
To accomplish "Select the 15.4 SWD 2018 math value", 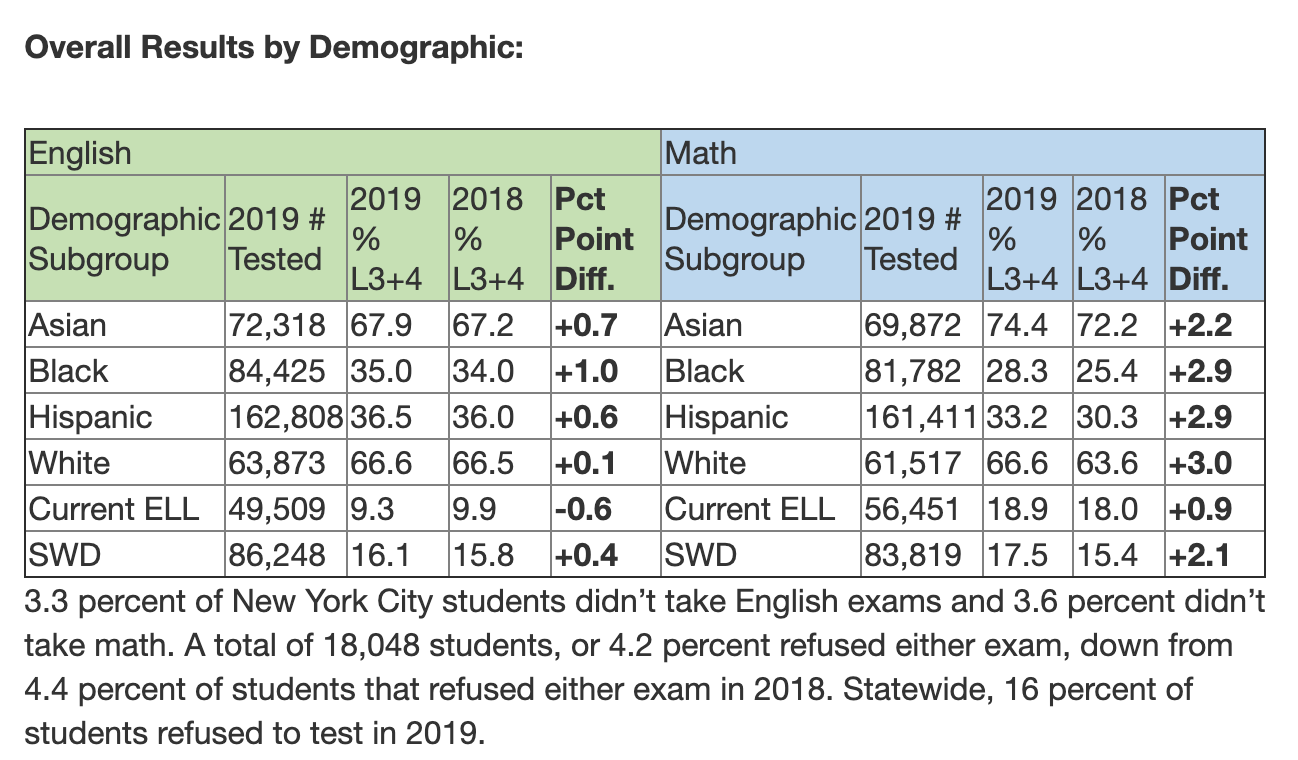I will tap(1107, 555).
